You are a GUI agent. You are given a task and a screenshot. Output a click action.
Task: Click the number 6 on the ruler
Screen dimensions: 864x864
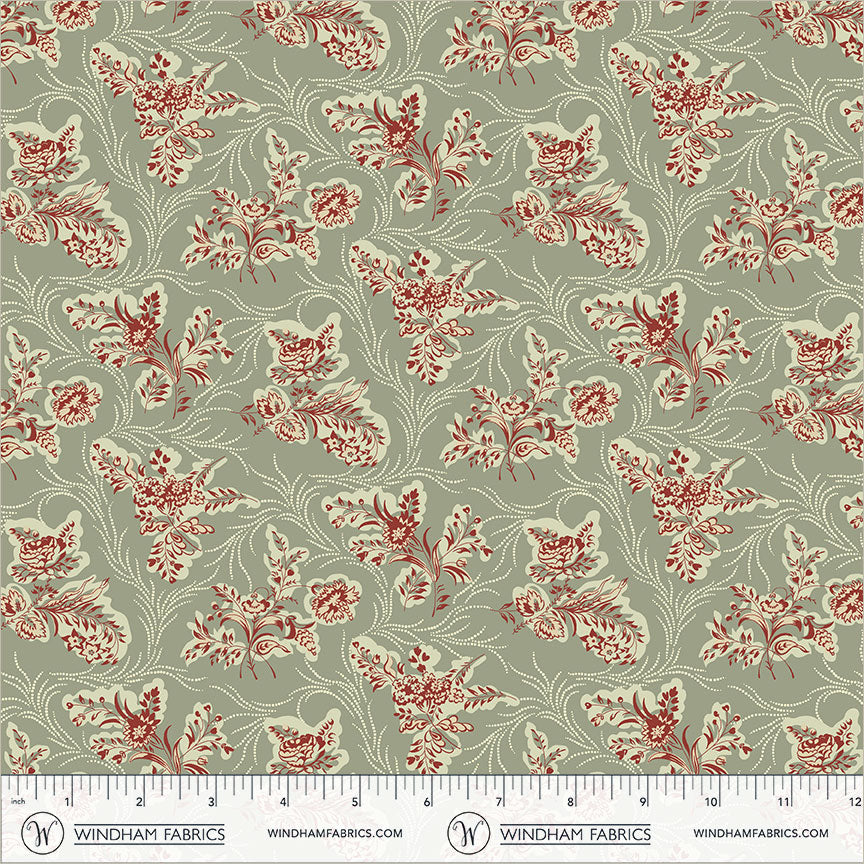[x=427, y=803]
